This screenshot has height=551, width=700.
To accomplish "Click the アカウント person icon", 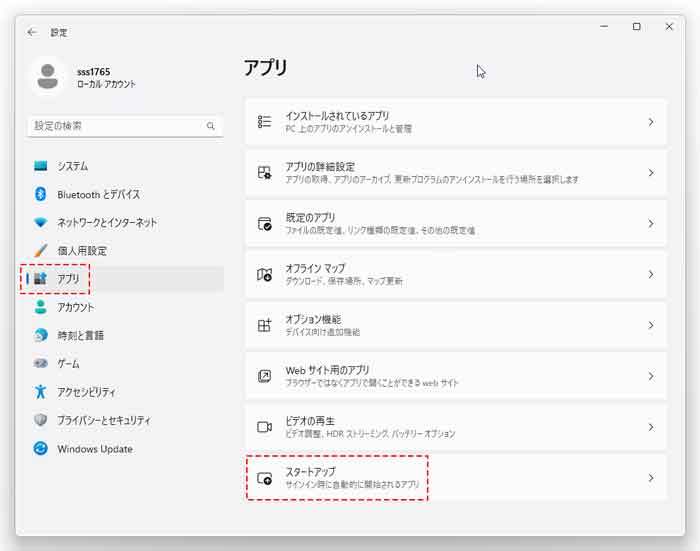I will click(x=41, y=307).
